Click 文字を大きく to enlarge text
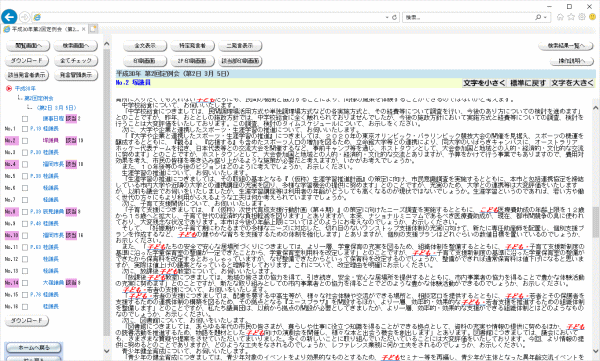This screenshot has width=600, height=361. click(572, 83)
